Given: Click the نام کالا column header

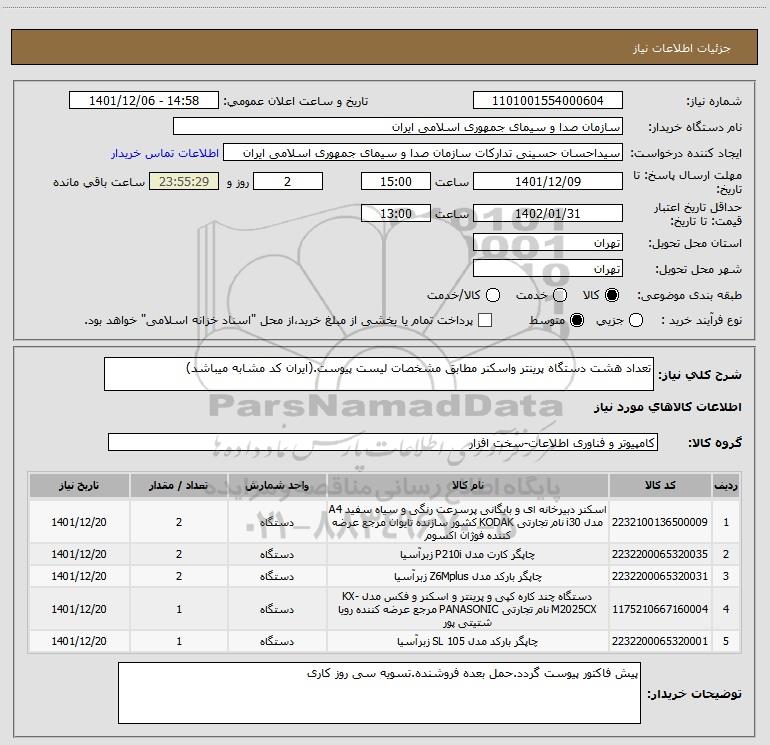Looking at the screenshot, I should [x=468, y=486].
